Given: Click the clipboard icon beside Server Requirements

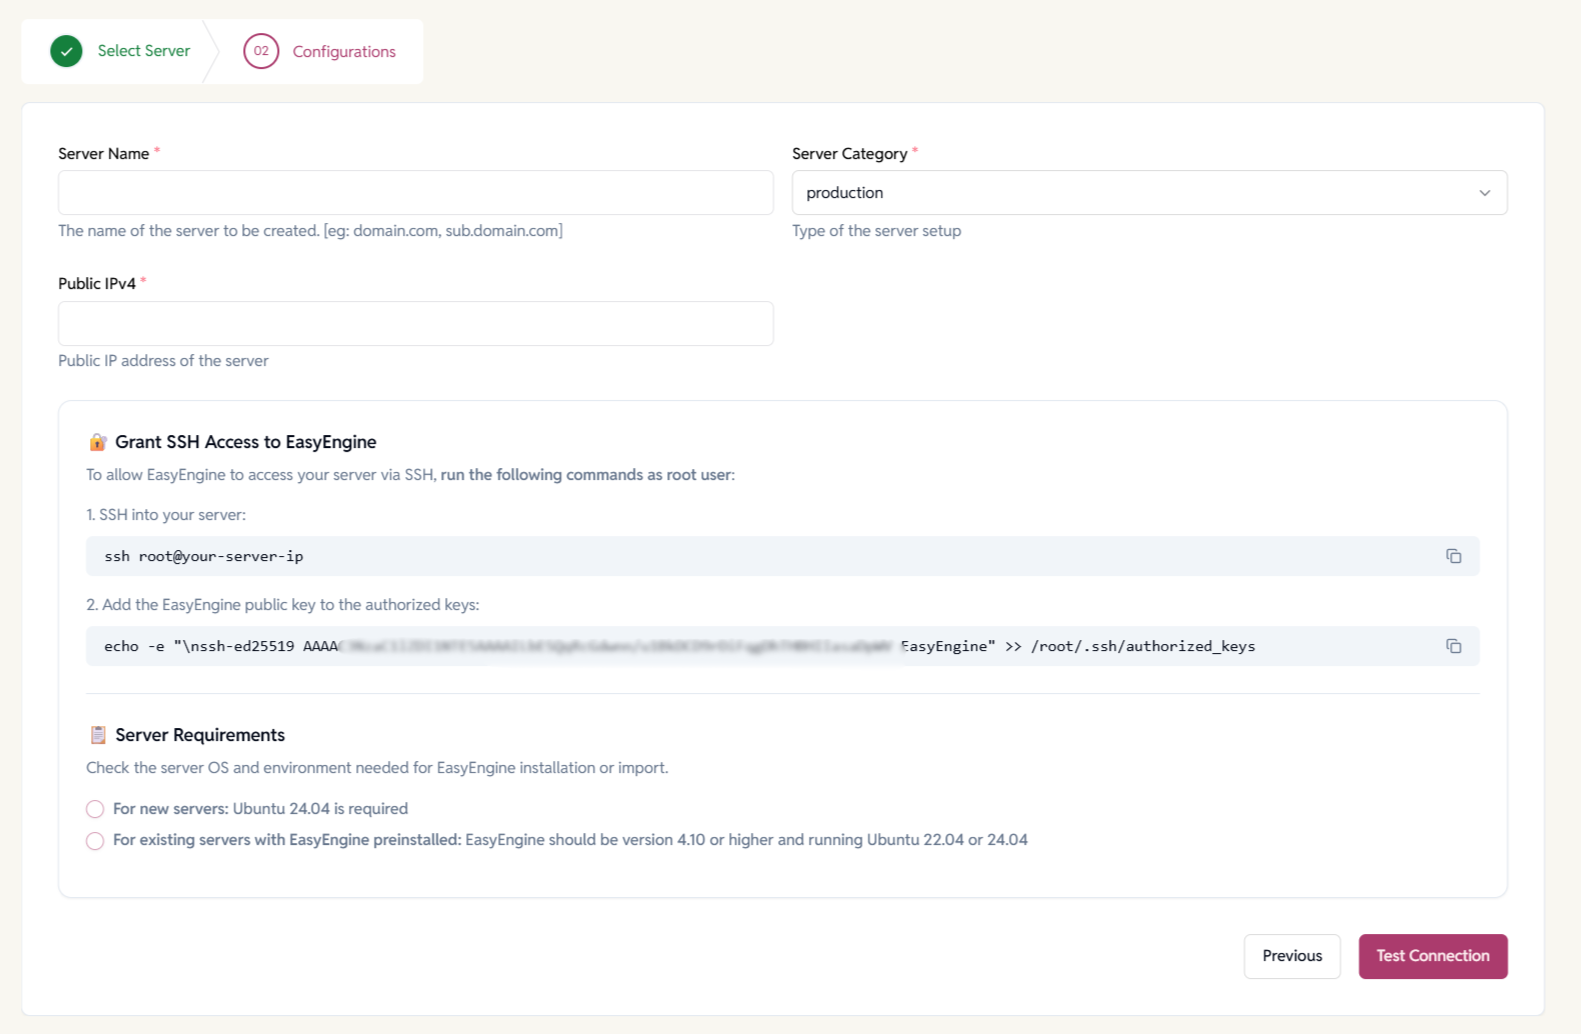Looking at the screenshot, I should (98, 735).
